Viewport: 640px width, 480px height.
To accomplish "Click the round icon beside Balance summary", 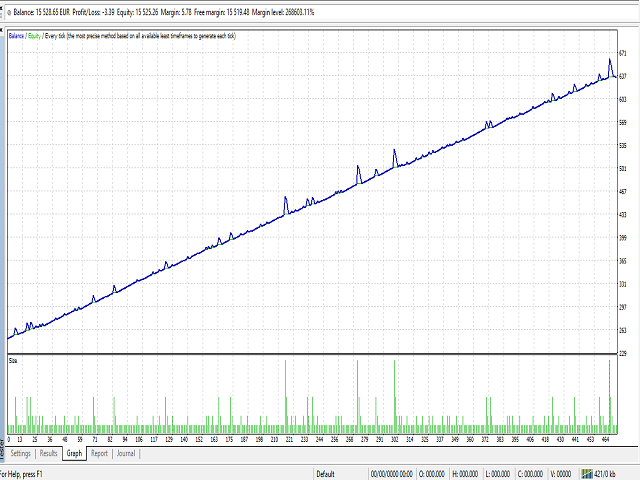I will click(9, 13).
